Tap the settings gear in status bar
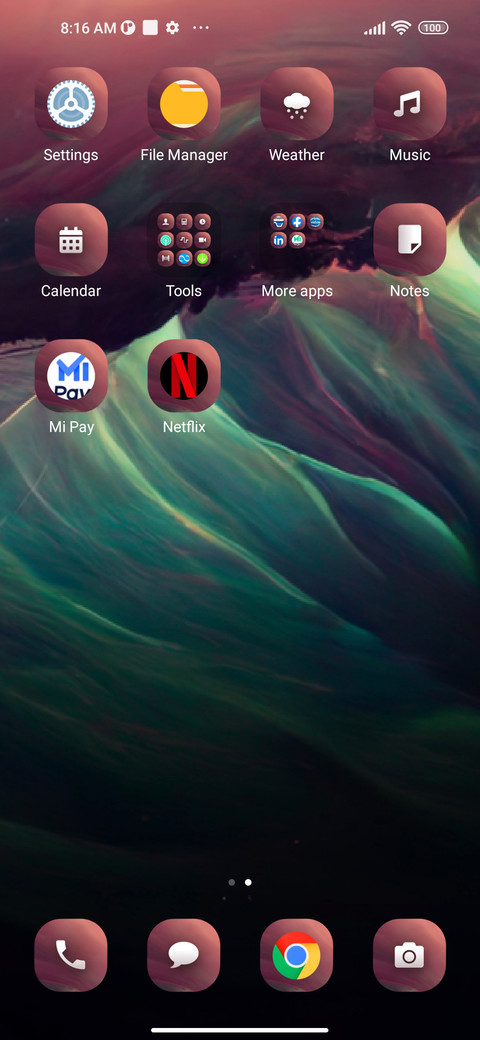 (172, 28)
